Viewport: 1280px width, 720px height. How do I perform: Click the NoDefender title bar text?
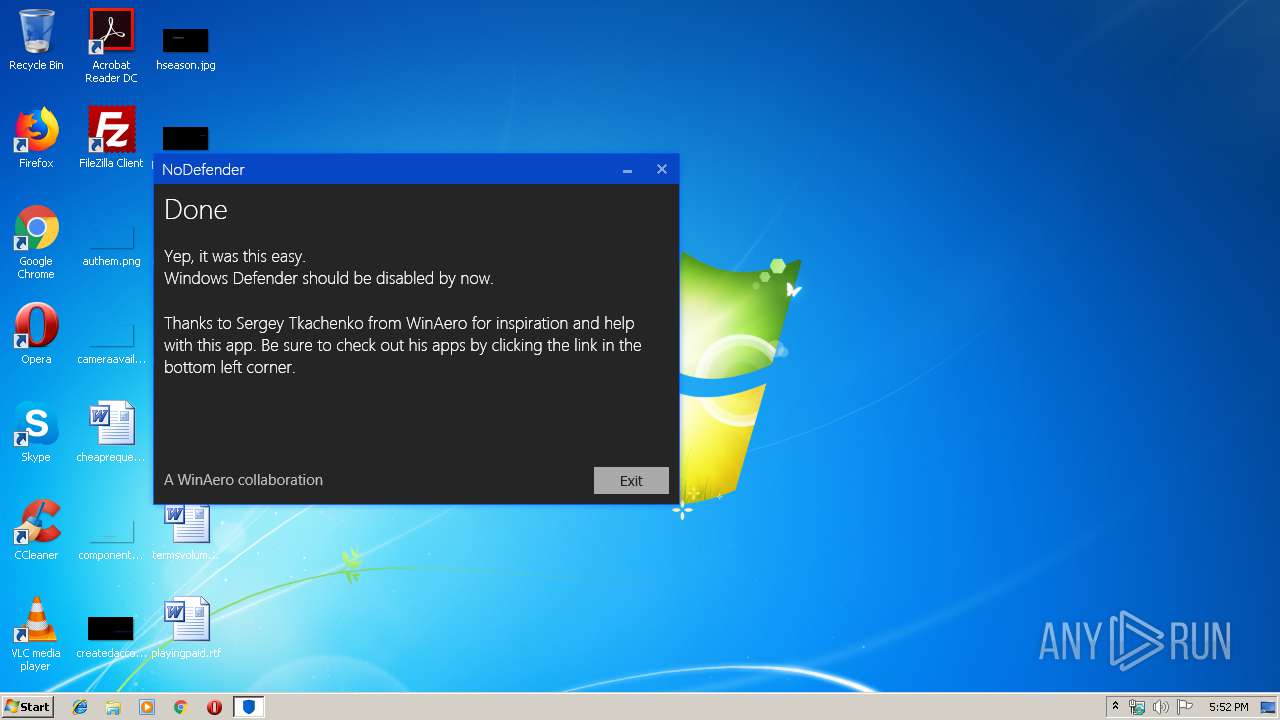click(x=203, y=170)
